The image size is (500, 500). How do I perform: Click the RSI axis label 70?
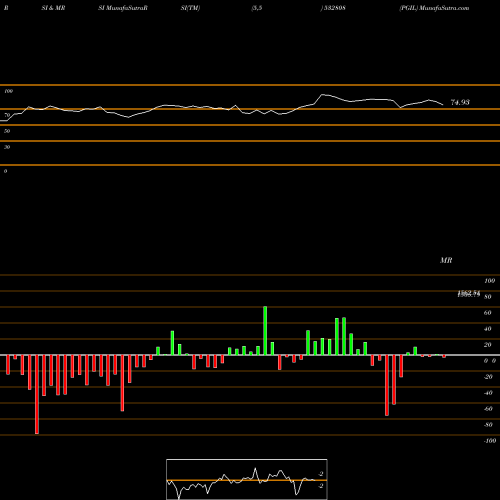coord(7,115)
